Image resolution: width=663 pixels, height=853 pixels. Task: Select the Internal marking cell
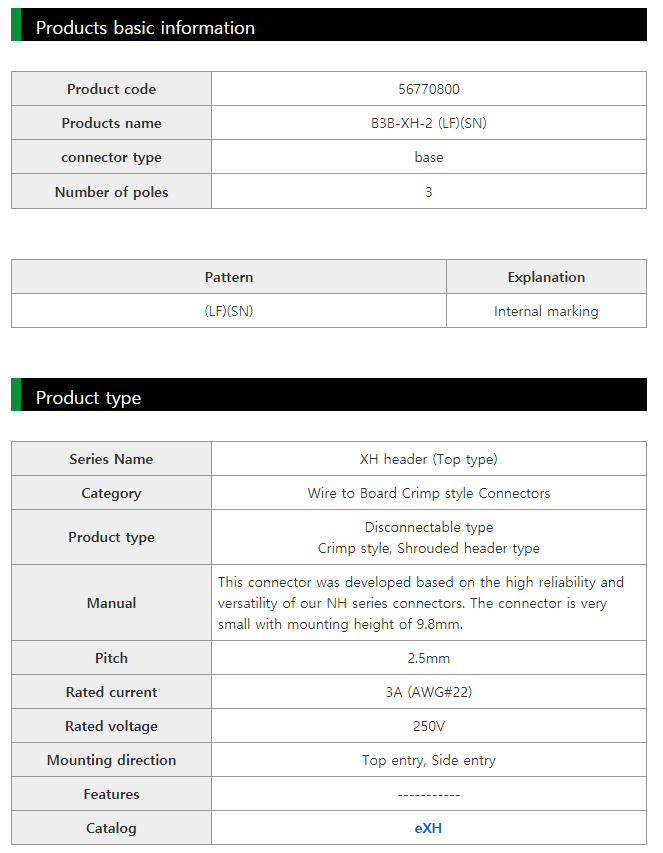(x=546, y=311)
